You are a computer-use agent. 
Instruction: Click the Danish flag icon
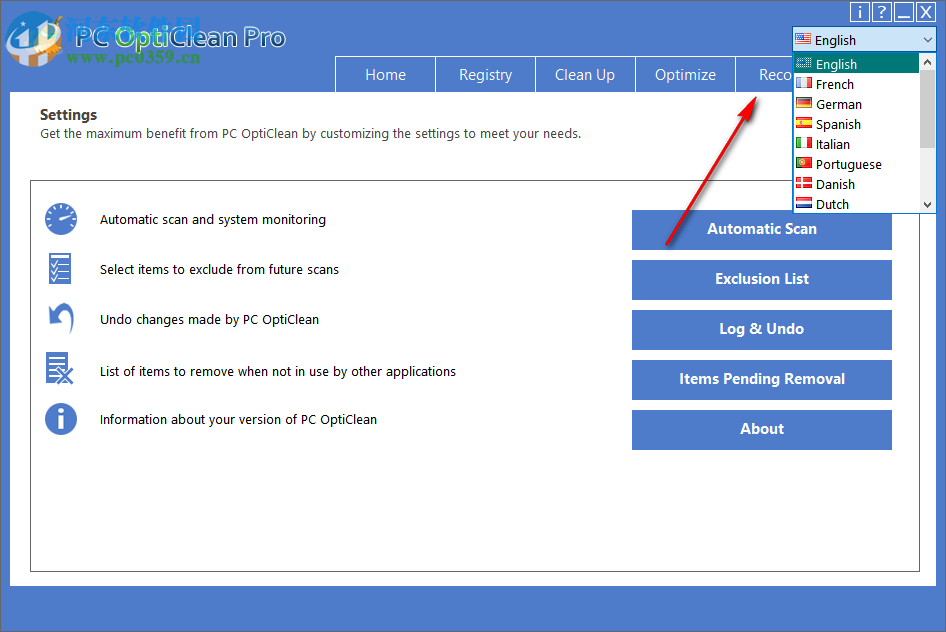coord(804,183)
